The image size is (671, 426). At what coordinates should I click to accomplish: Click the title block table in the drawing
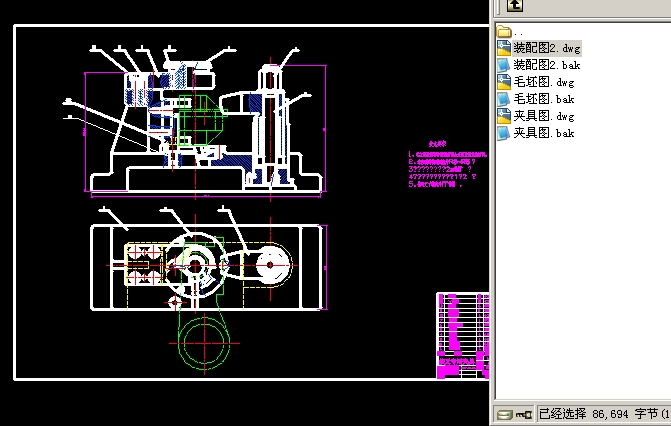coord(463,336)
